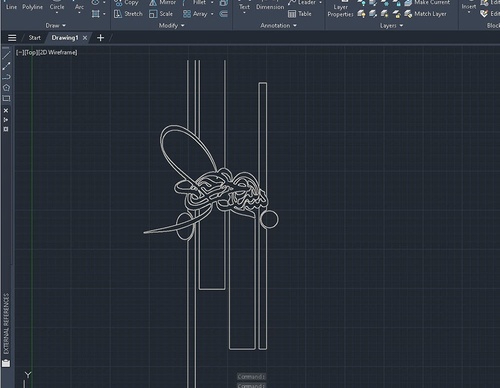Create a new drawing tab with plus

(x=100, y=38)
